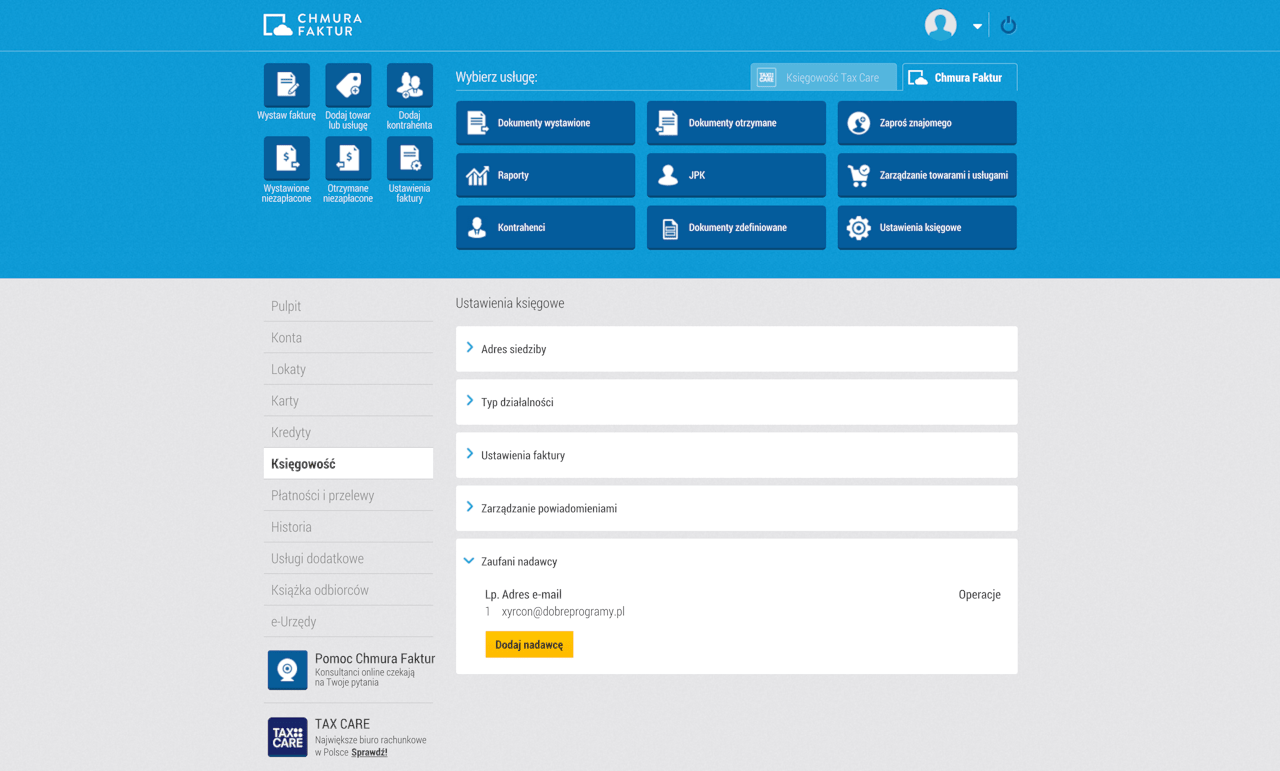Click the Wystaw fakturę icon
Screen dimensions: 1280x771
[x=287, y=85]
